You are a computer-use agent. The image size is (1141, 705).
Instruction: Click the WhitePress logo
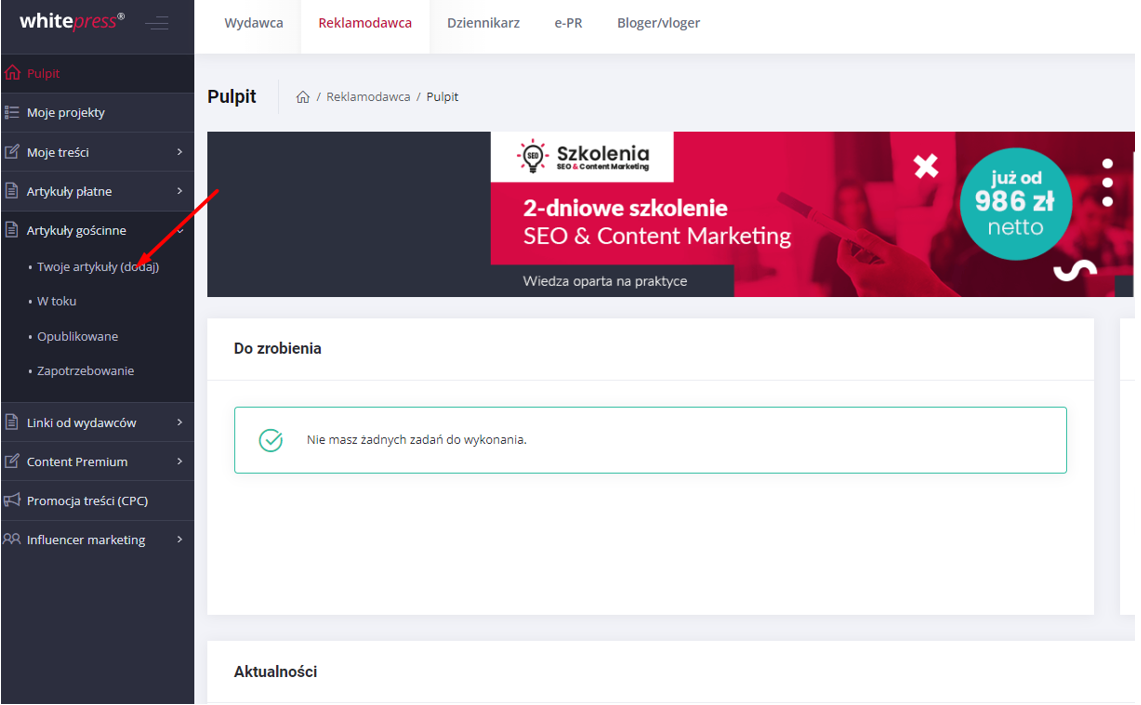pos(72,22)
